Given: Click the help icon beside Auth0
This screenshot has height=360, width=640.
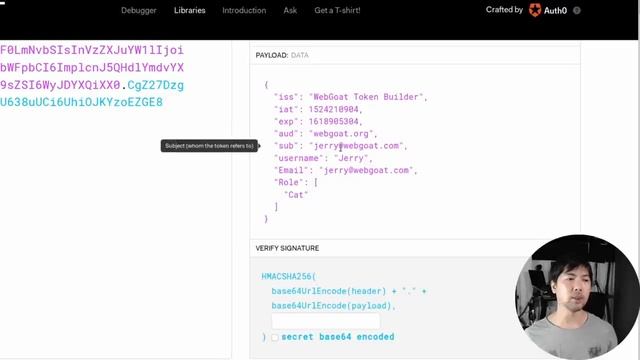Looking at the screenshot, I should pyautogui.click(x=577, y=11).
